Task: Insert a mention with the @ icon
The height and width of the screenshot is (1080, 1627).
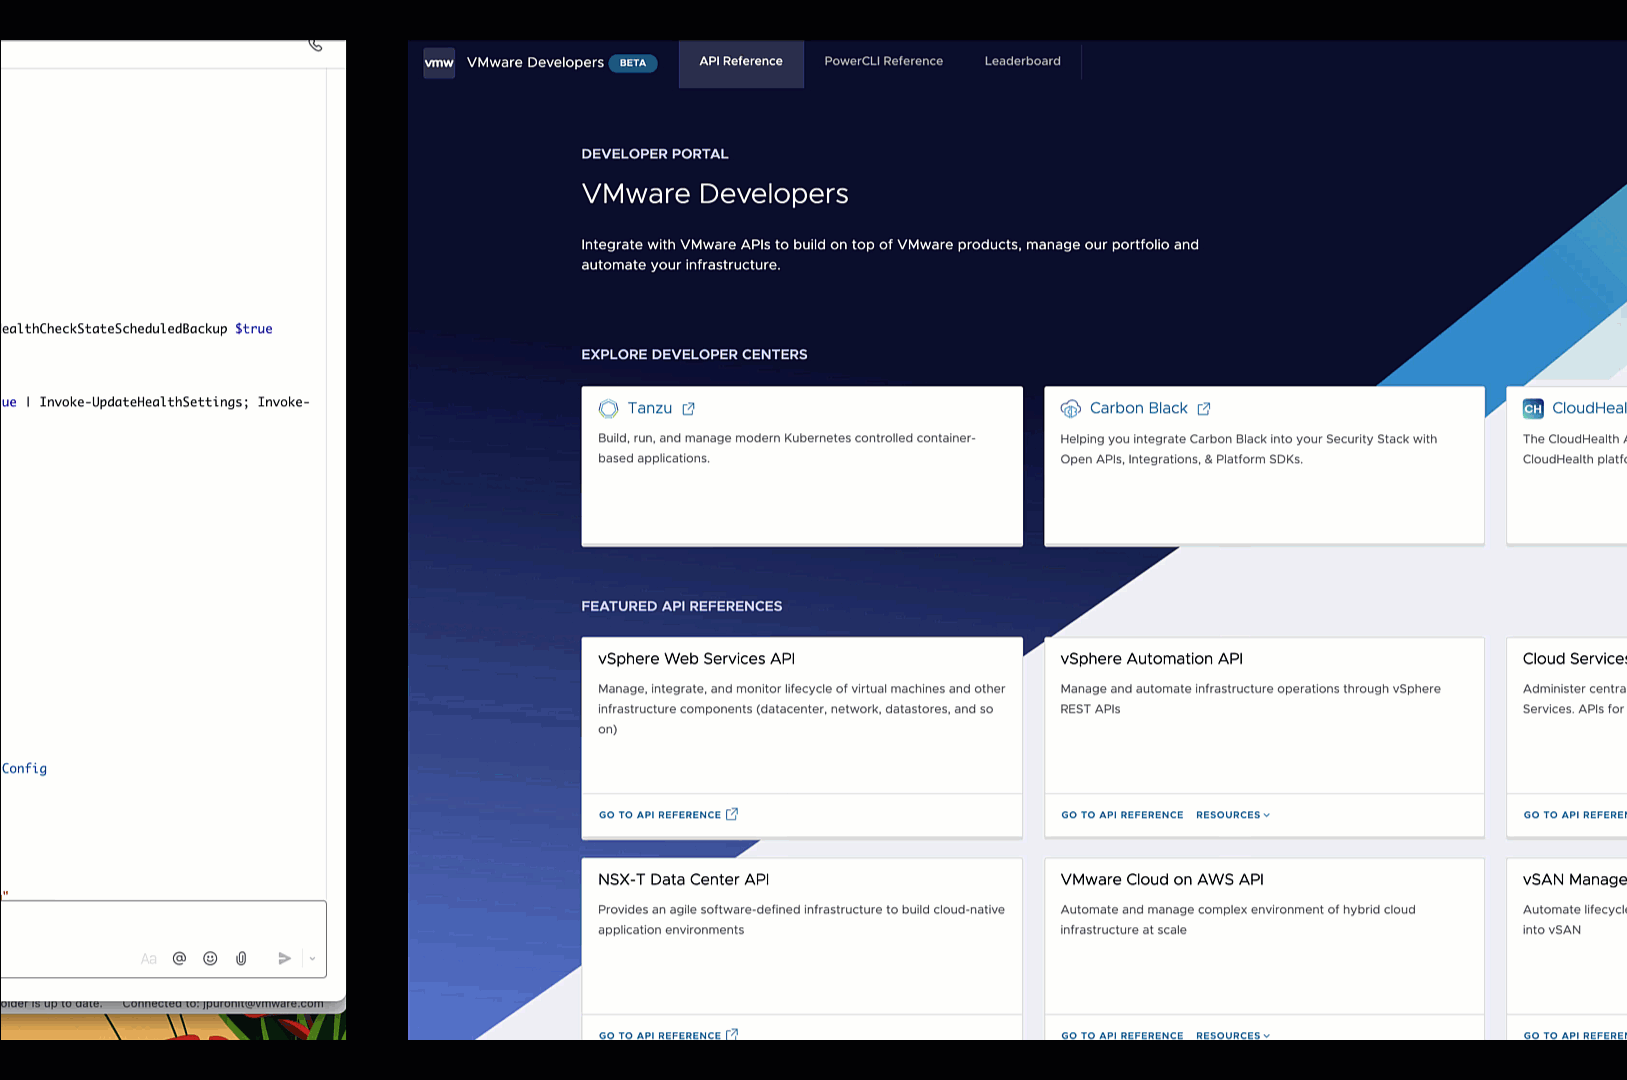Action: coord(180,958)
